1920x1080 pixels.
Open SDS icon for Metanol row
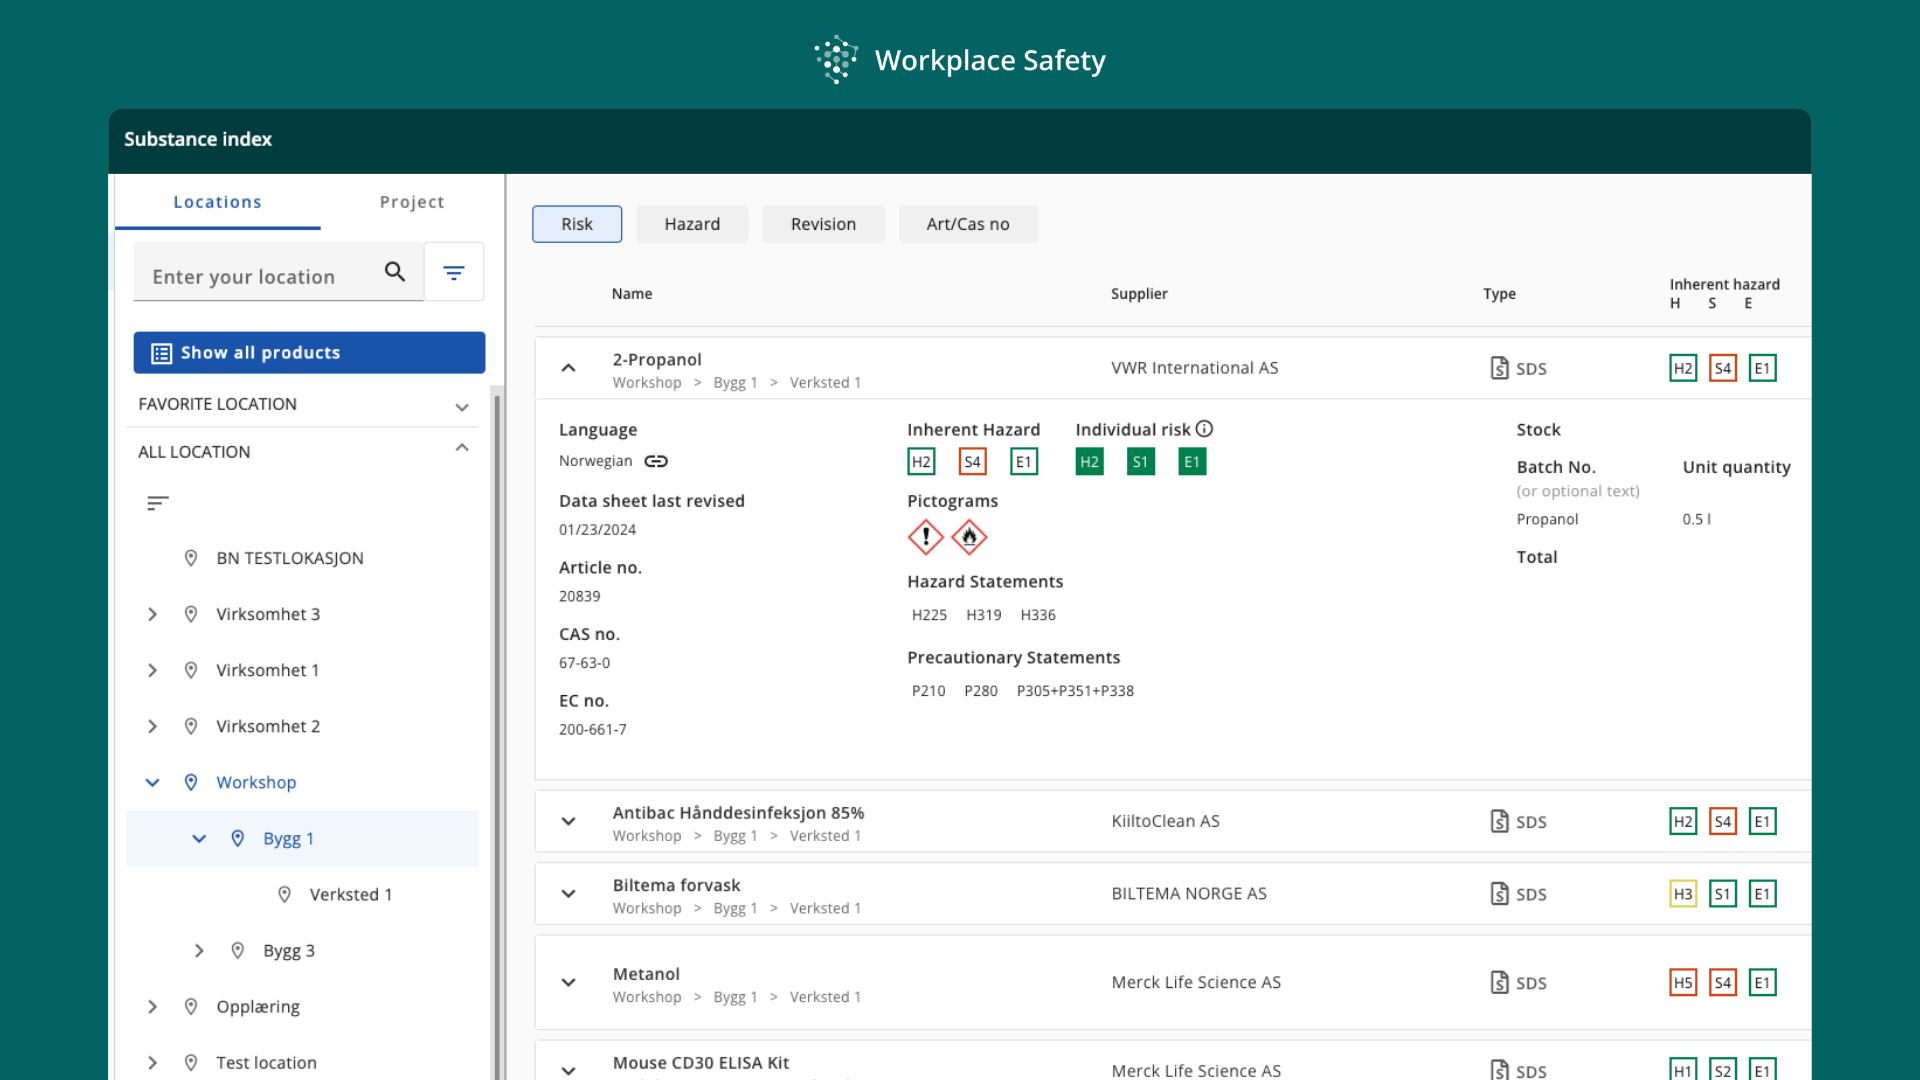[x=1499, y=983]
